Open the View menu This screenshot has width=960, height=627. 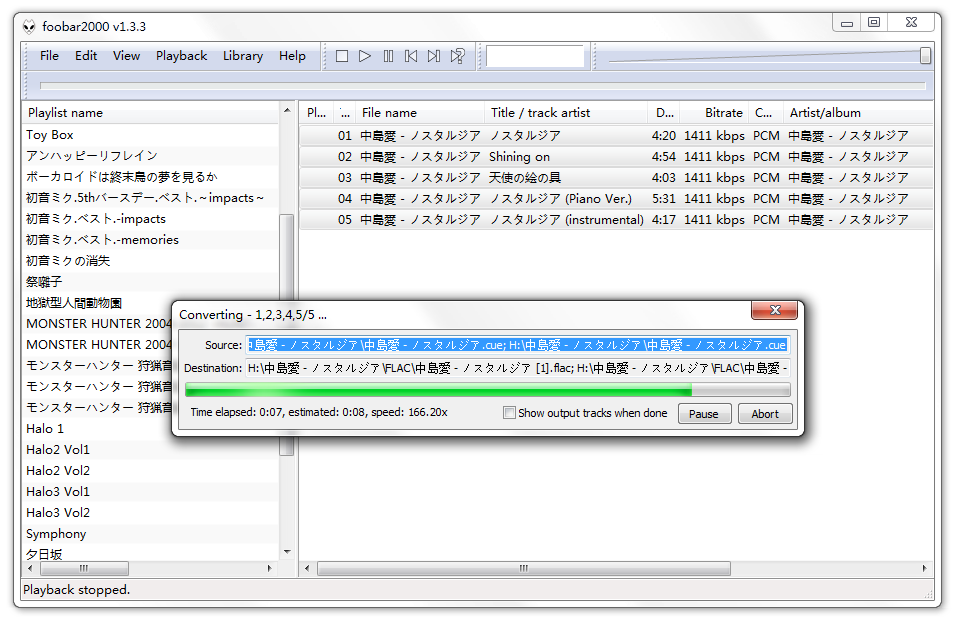tap(126, 56)
